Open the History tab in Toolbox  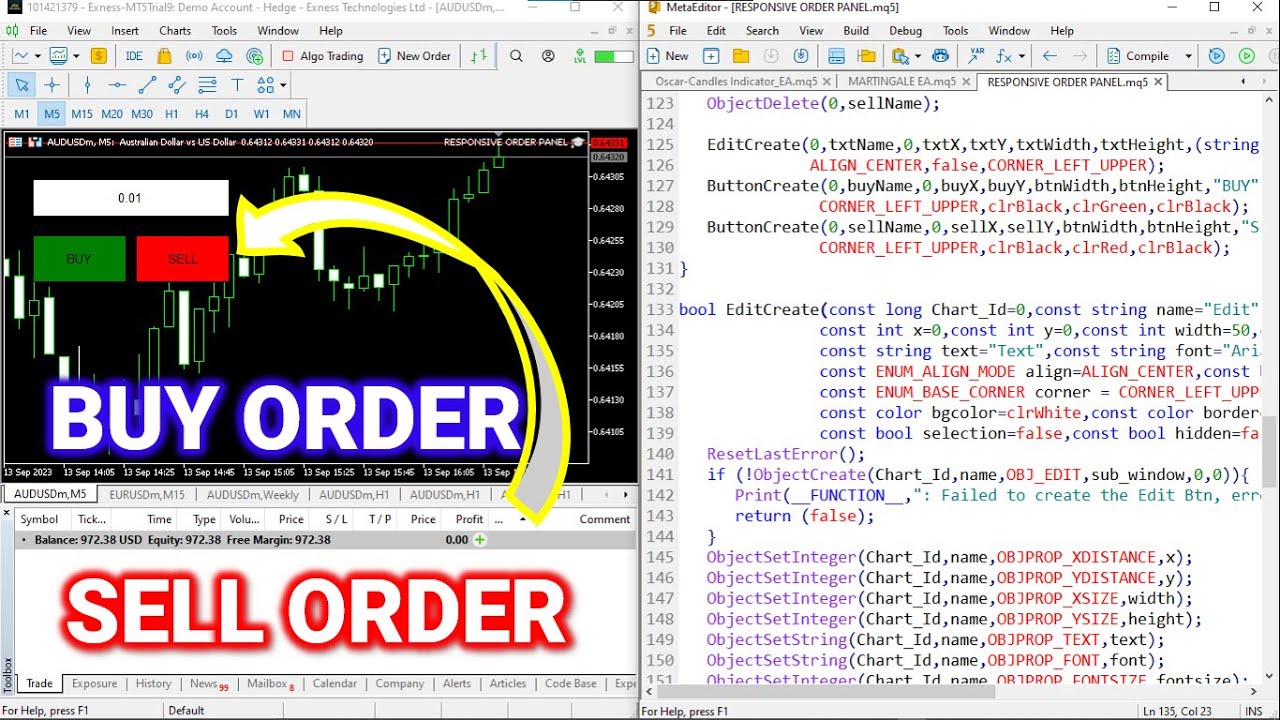click(x=153, y=684)
